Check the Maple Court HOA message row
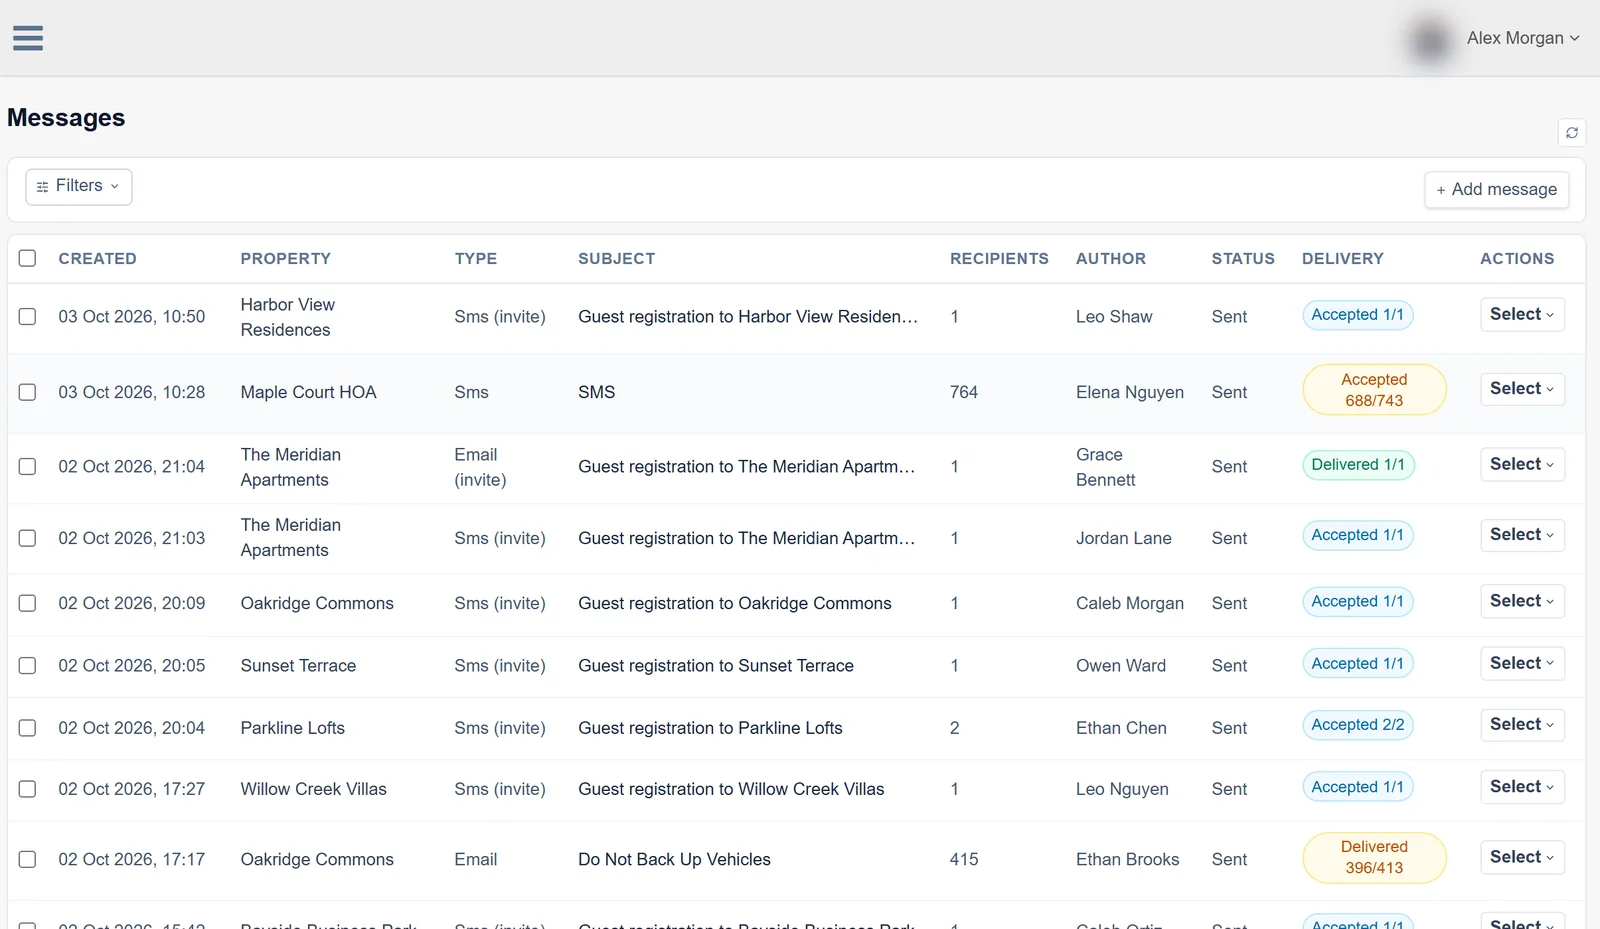1600x929 pixels. [x=27, y=392]
